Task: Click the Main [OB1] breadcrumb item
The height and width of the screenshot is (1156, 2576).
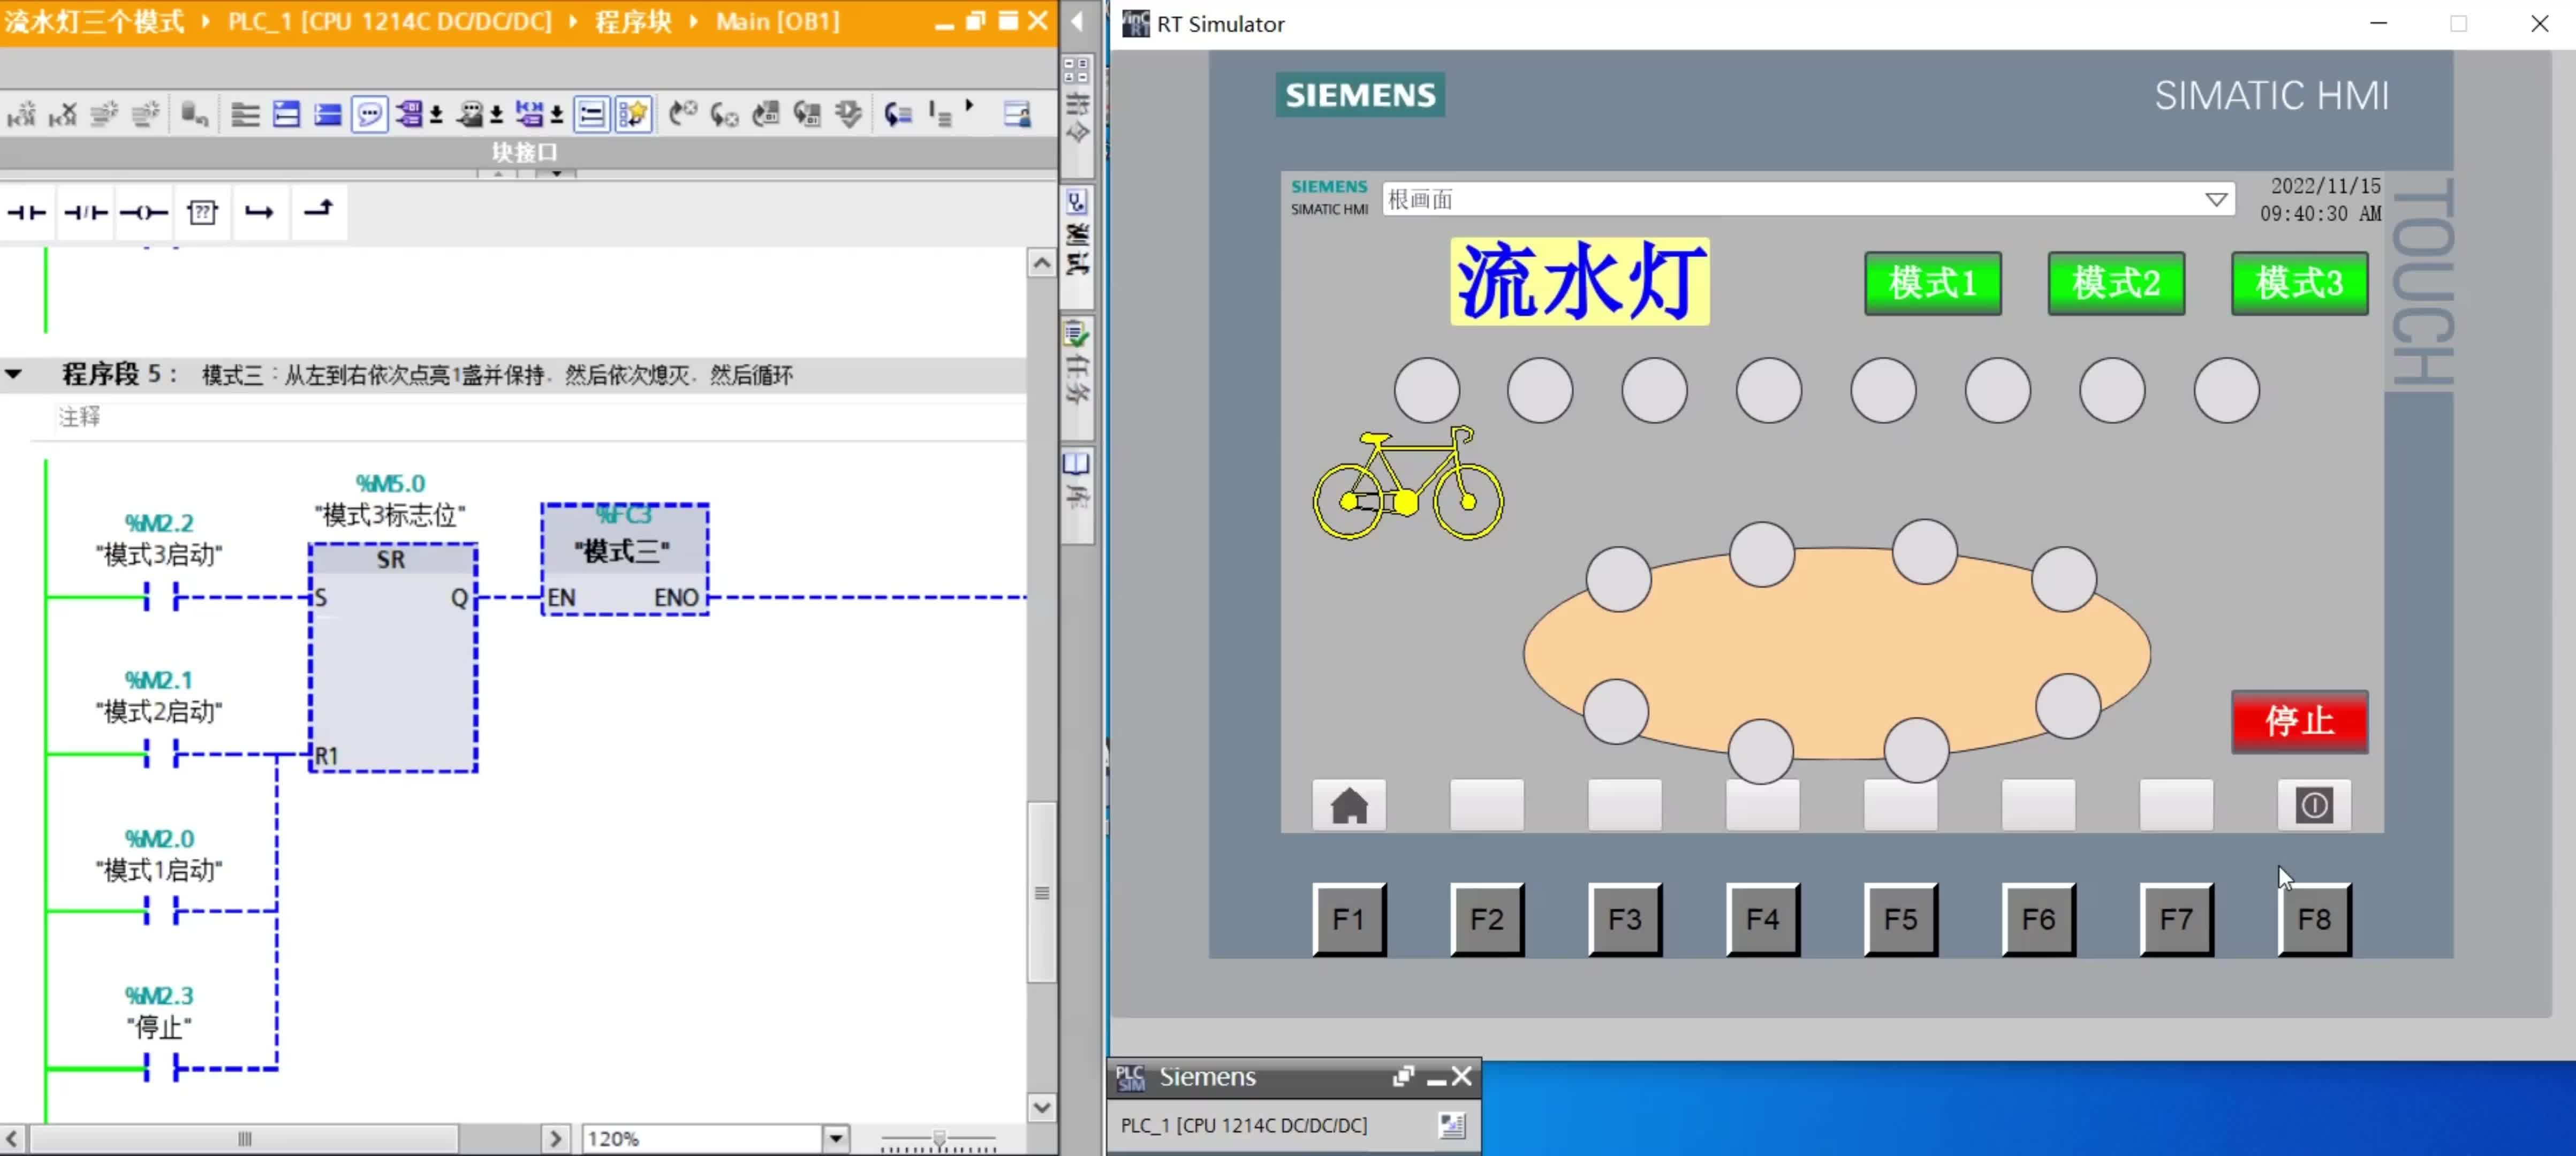Action: pos(778,21)
